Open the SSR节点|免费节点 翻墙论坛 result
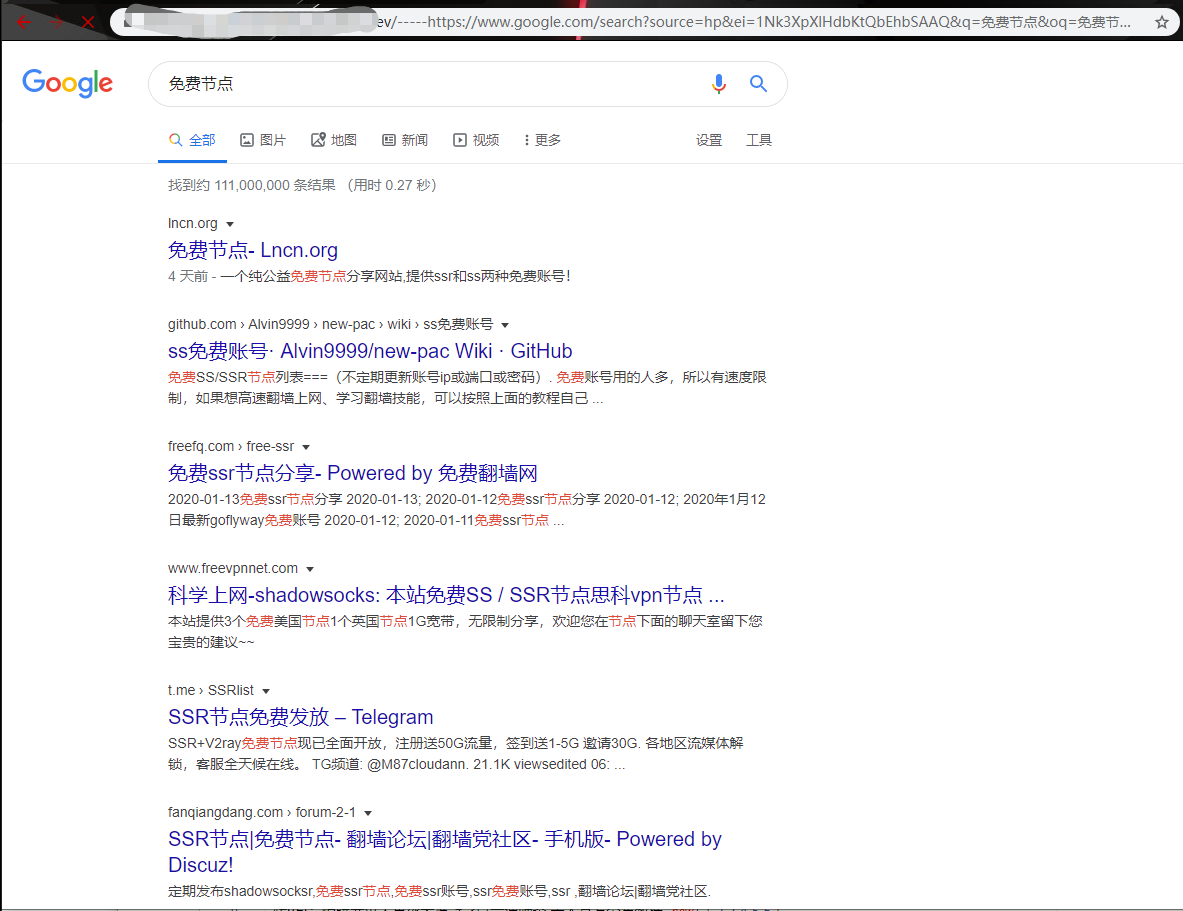1183x911 pixels. pyautogui.click(x=444, y=851)
